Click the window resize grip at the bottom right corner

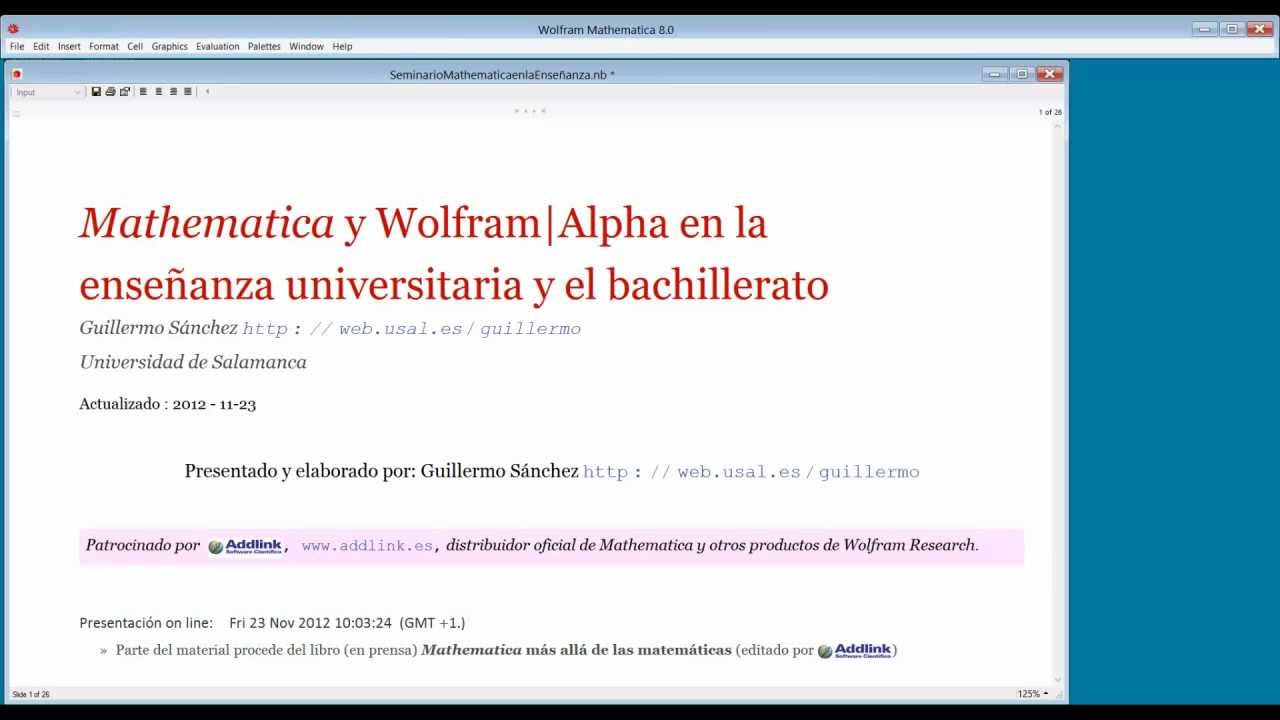1059,694
